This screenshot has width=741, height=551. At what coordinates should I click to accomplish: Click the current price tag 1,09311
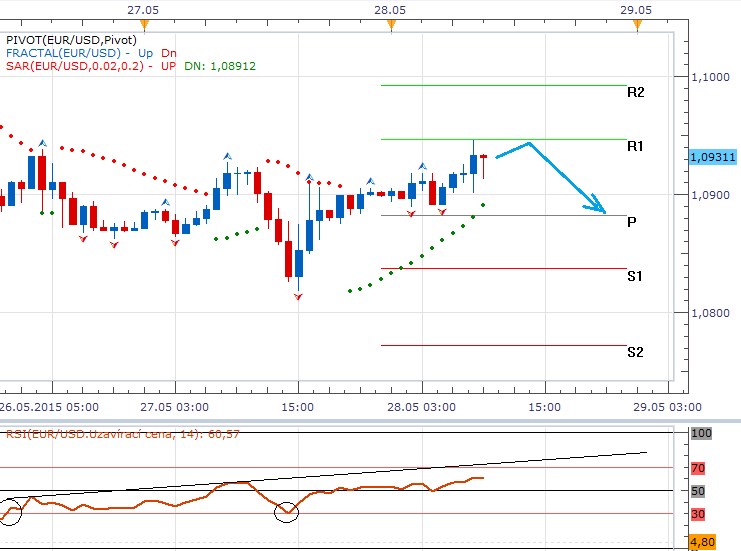[x=713, y=157]
